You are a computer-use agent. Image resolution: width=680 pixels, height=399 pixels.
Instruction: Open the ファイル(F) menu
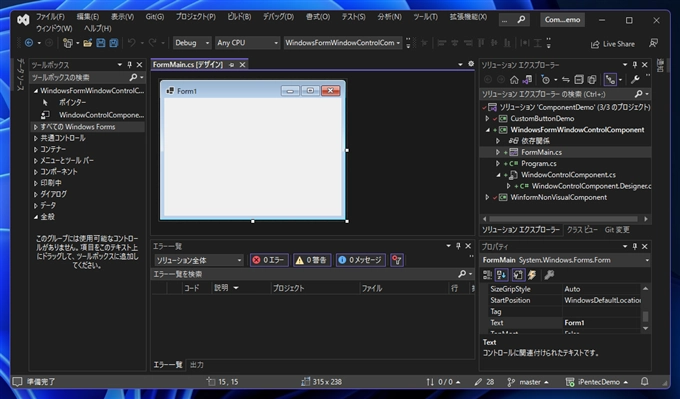[x=50, y=16]
